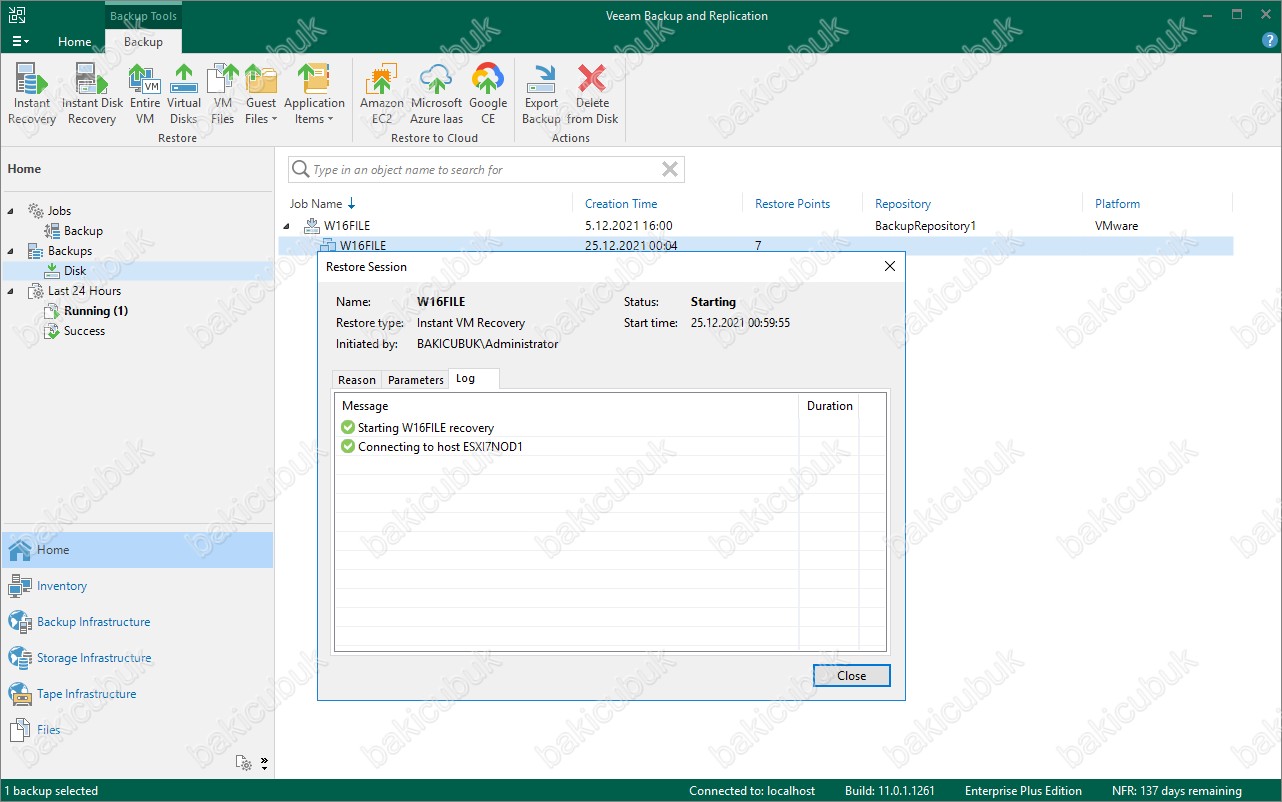Screen dimensions: 1282x802
Task: Close Restore Session dialog with X
Action: (890, 267)
